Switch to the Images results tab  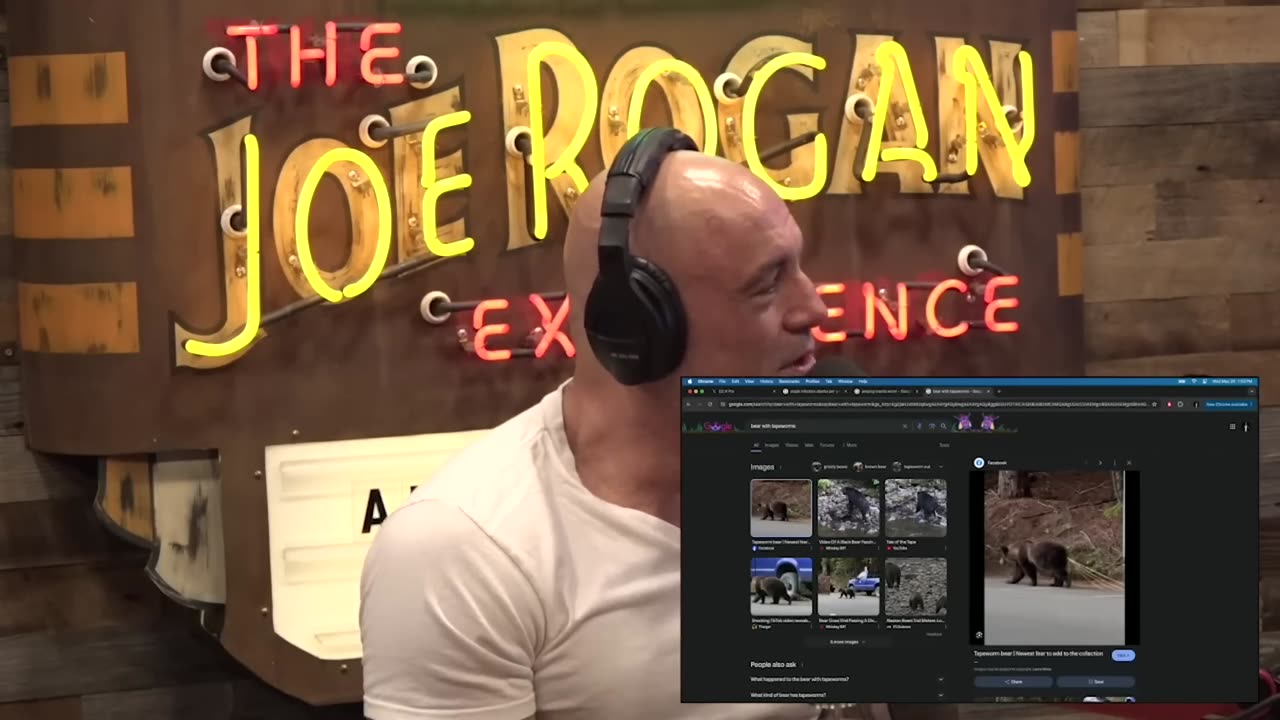point(771,445)
